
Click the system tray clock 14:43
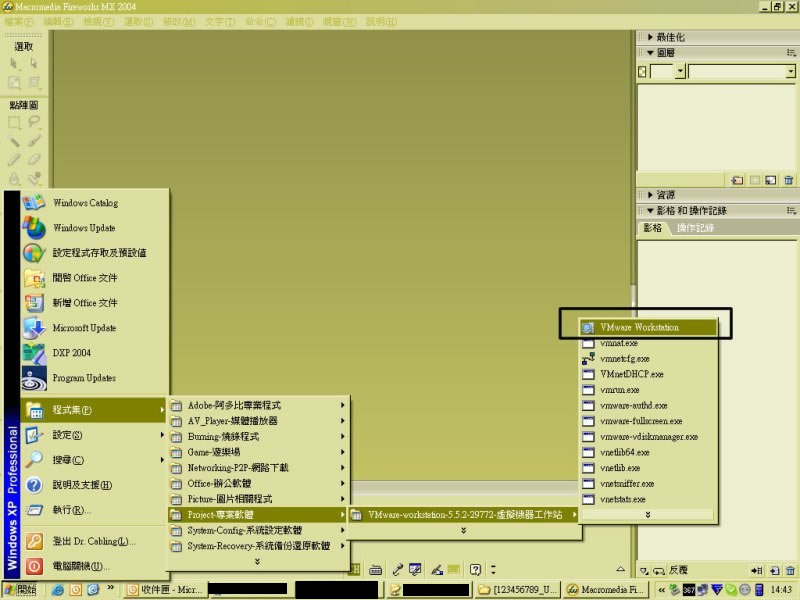[x=781, y=590]
